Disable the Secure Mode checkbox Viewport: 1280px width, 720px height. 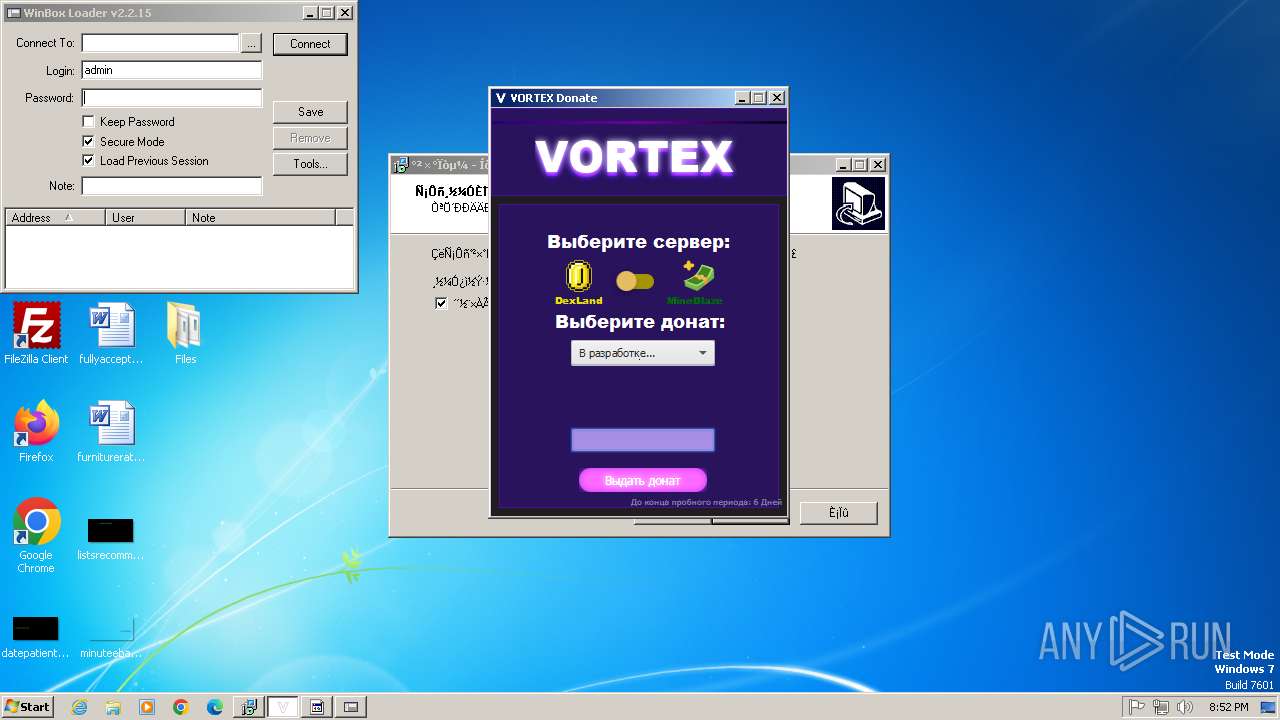pos(88,142)
